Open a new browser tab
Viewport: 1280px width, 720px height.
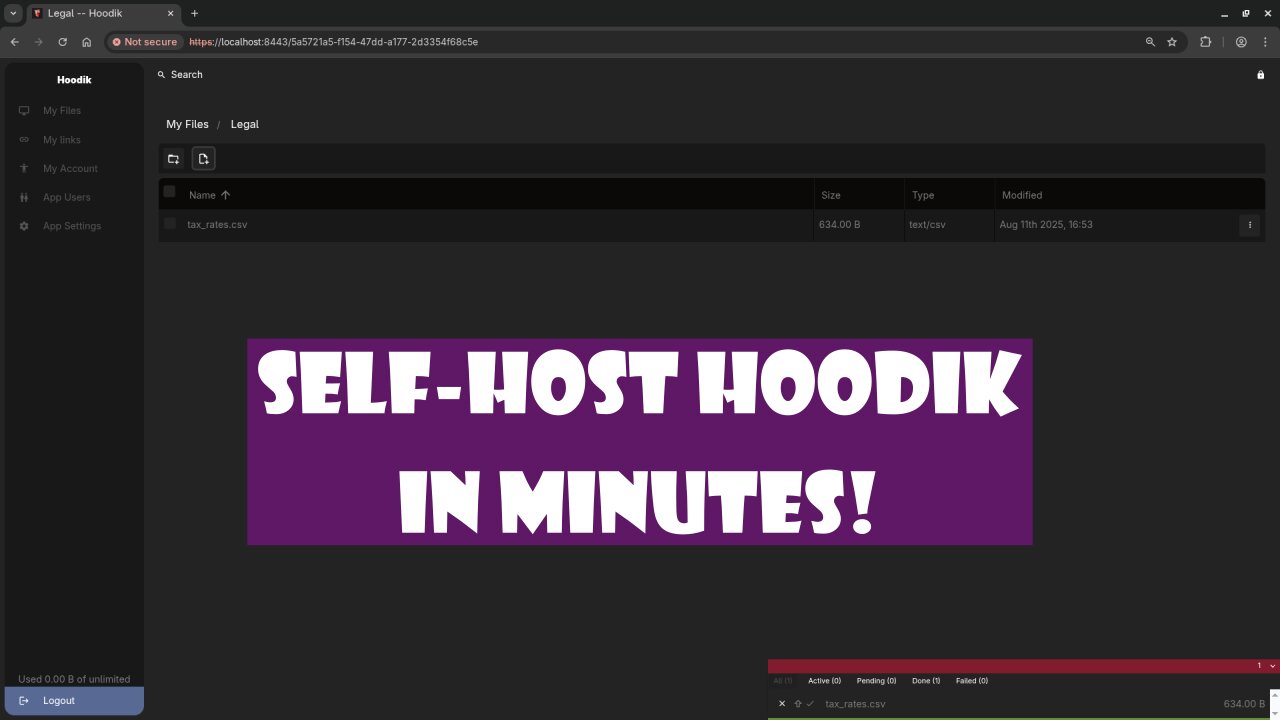[x=194, y=13]
